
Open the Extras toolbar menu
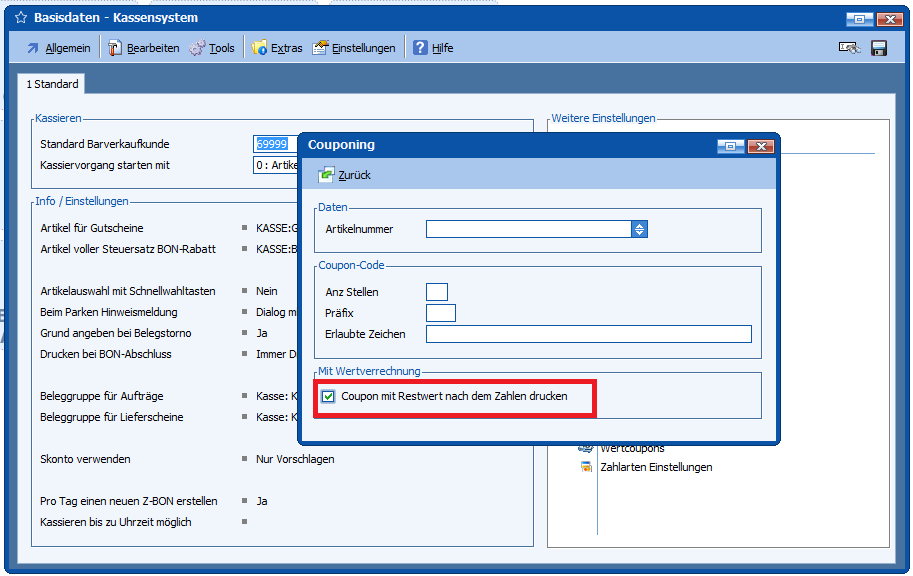[x=277, y=48]
